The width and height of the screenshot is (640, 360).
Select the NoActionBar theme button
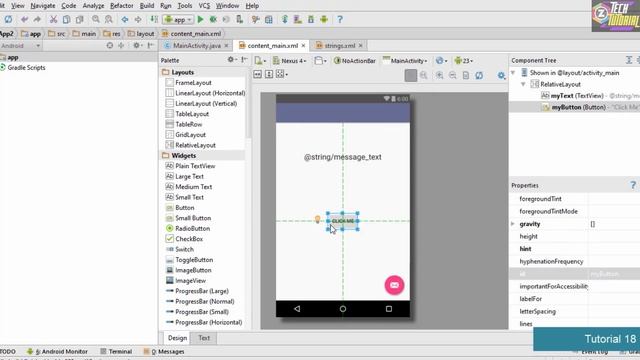pyautogui.click(x=355, y=61)
